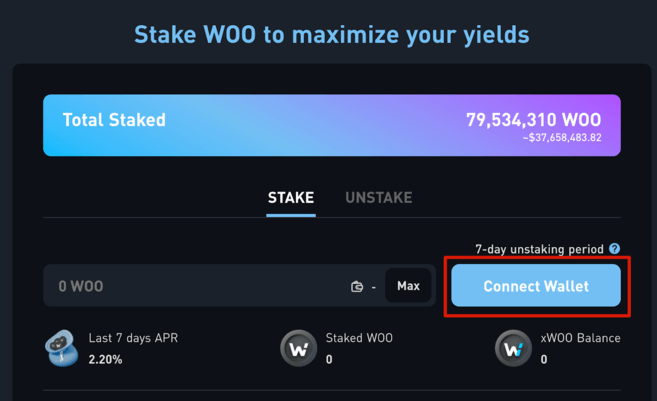Switch to the STAKE tab
Image resolution: width=657 pixels, height=401 pixels.
(291, 198)
